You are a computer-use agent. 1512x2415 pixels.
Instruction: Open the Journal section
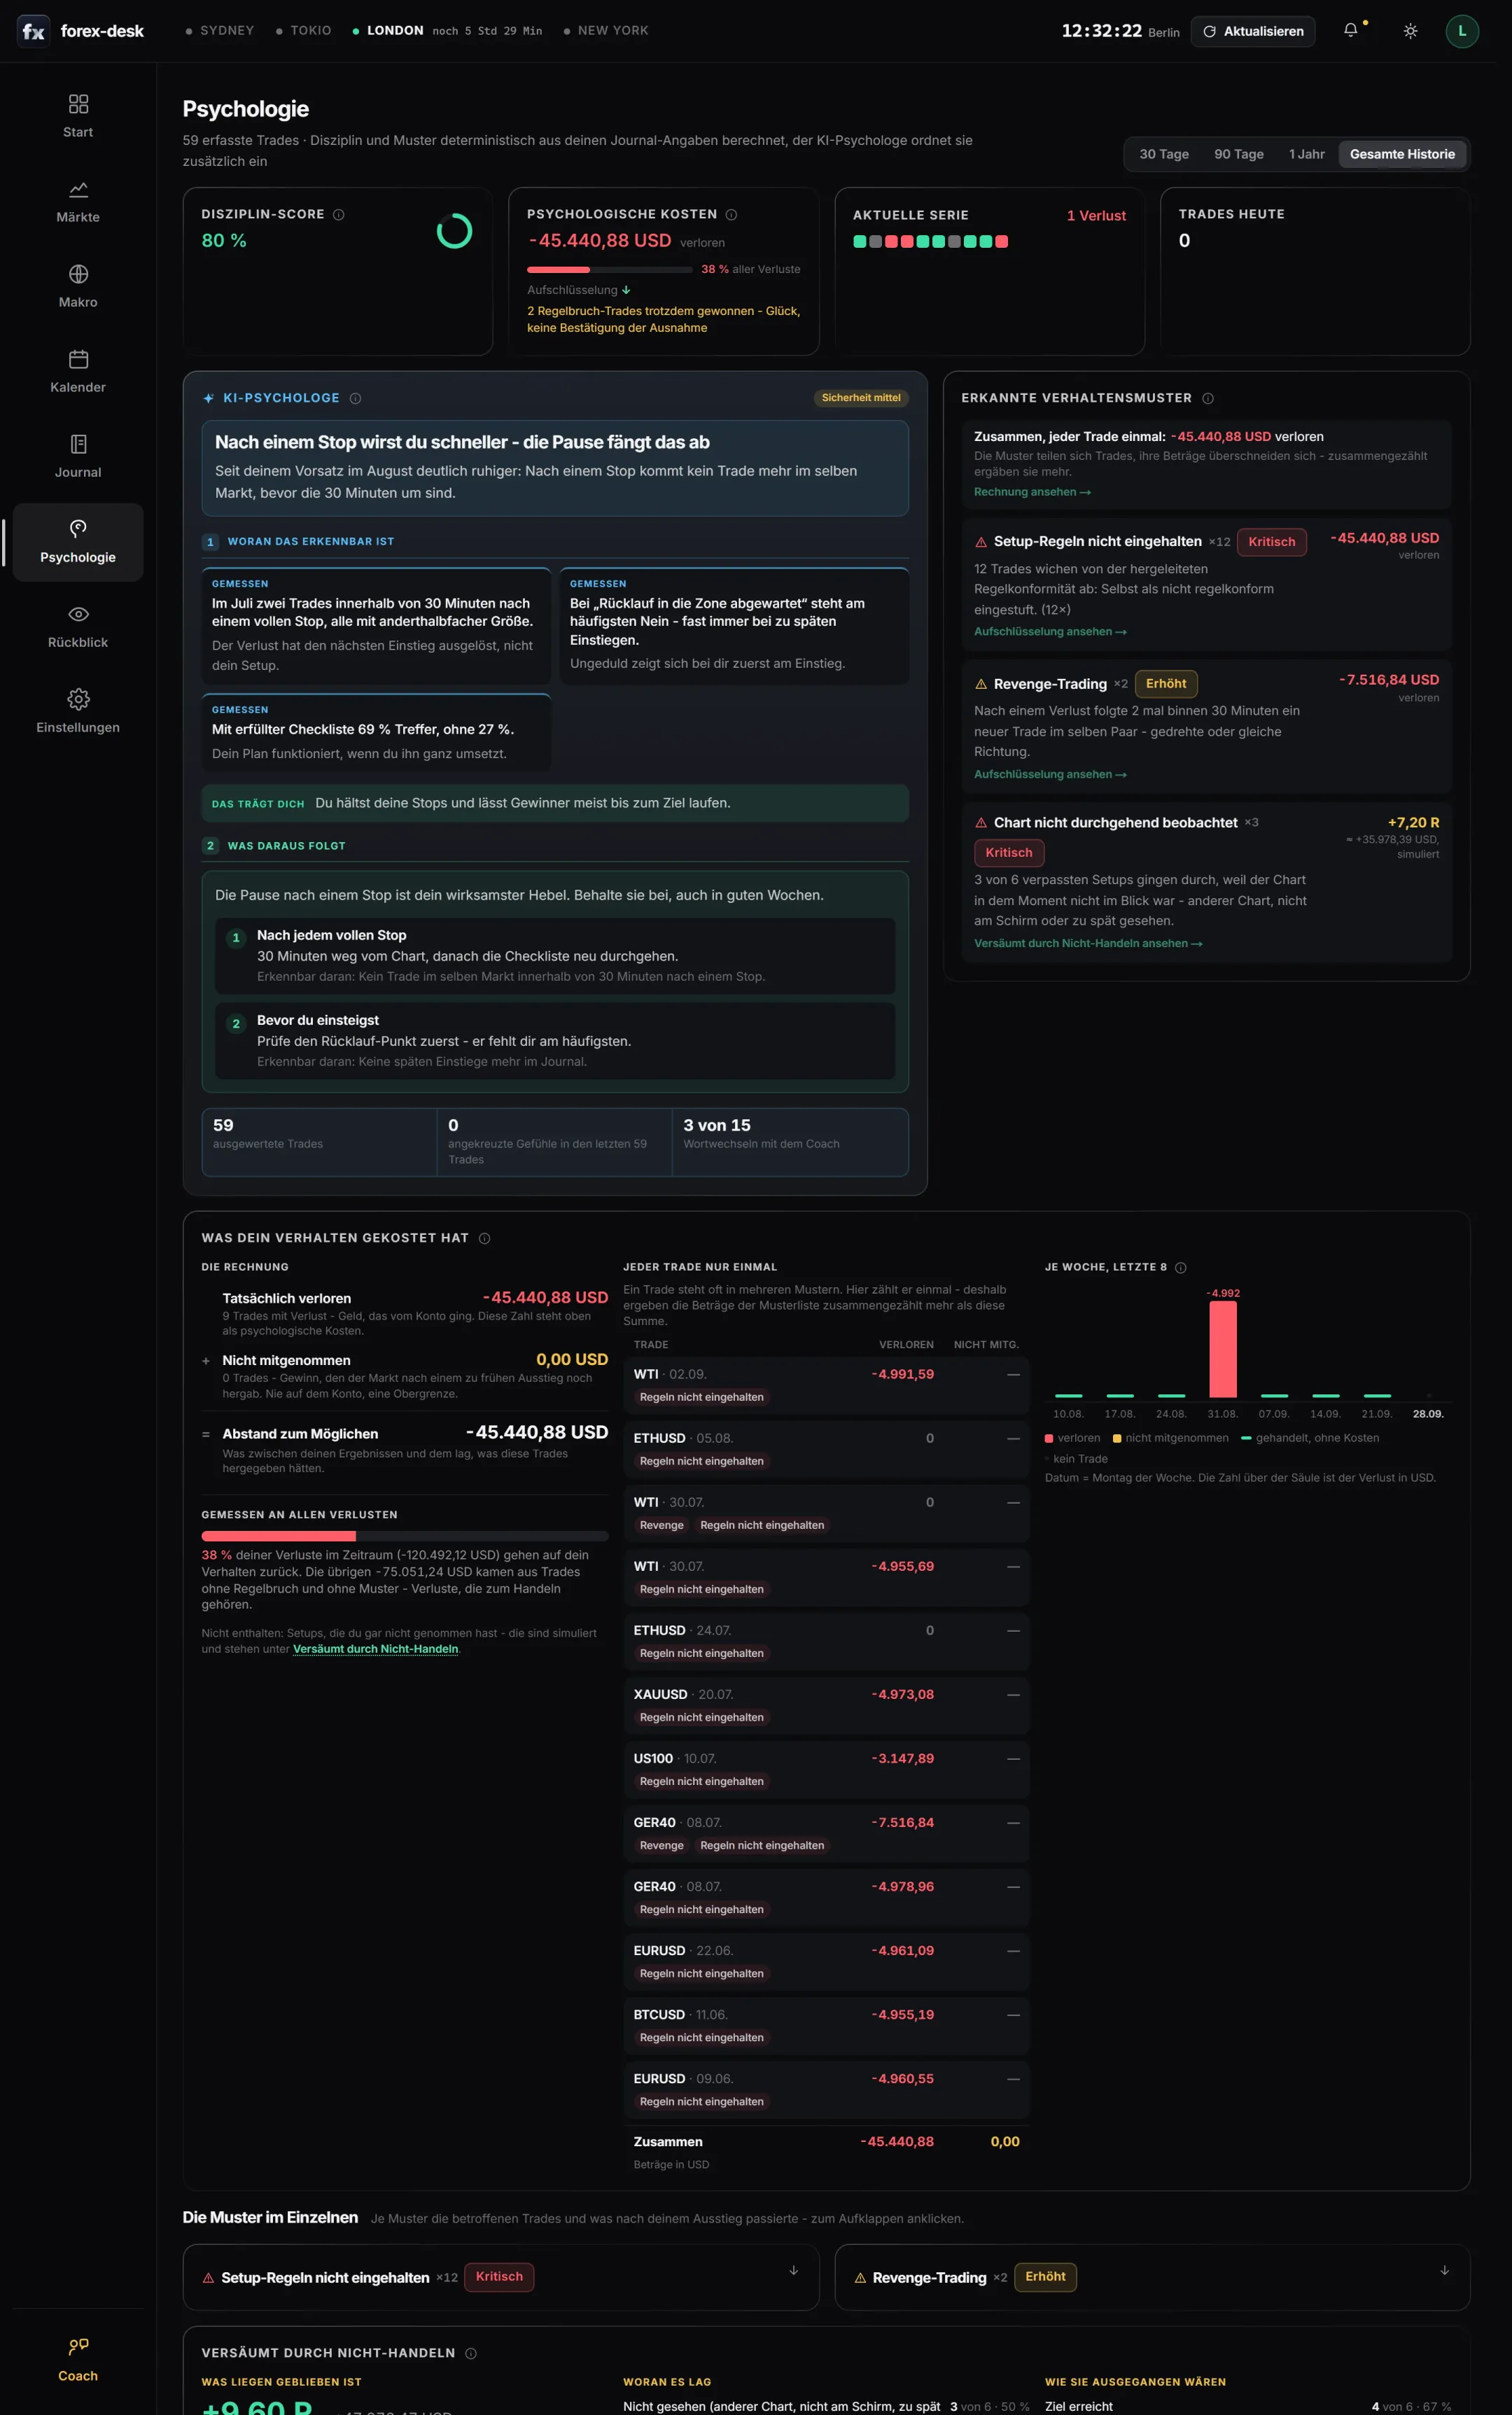click(x=78, y=456)
